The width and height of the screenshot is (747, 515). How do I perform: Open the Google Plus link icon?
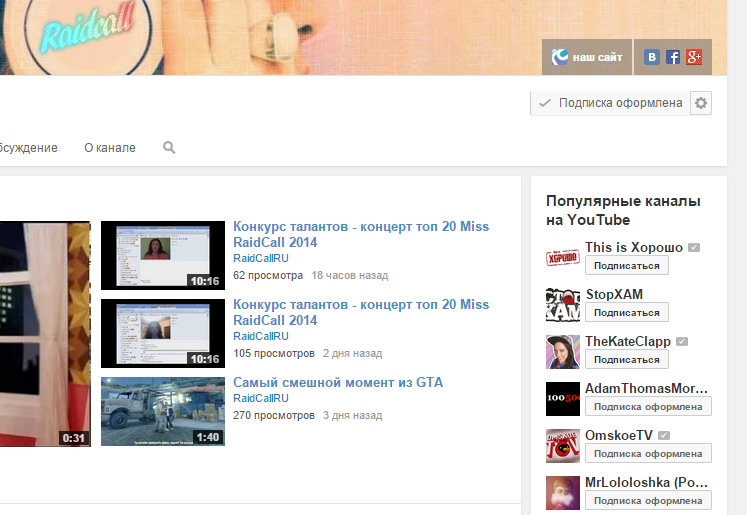coord(694,57)
